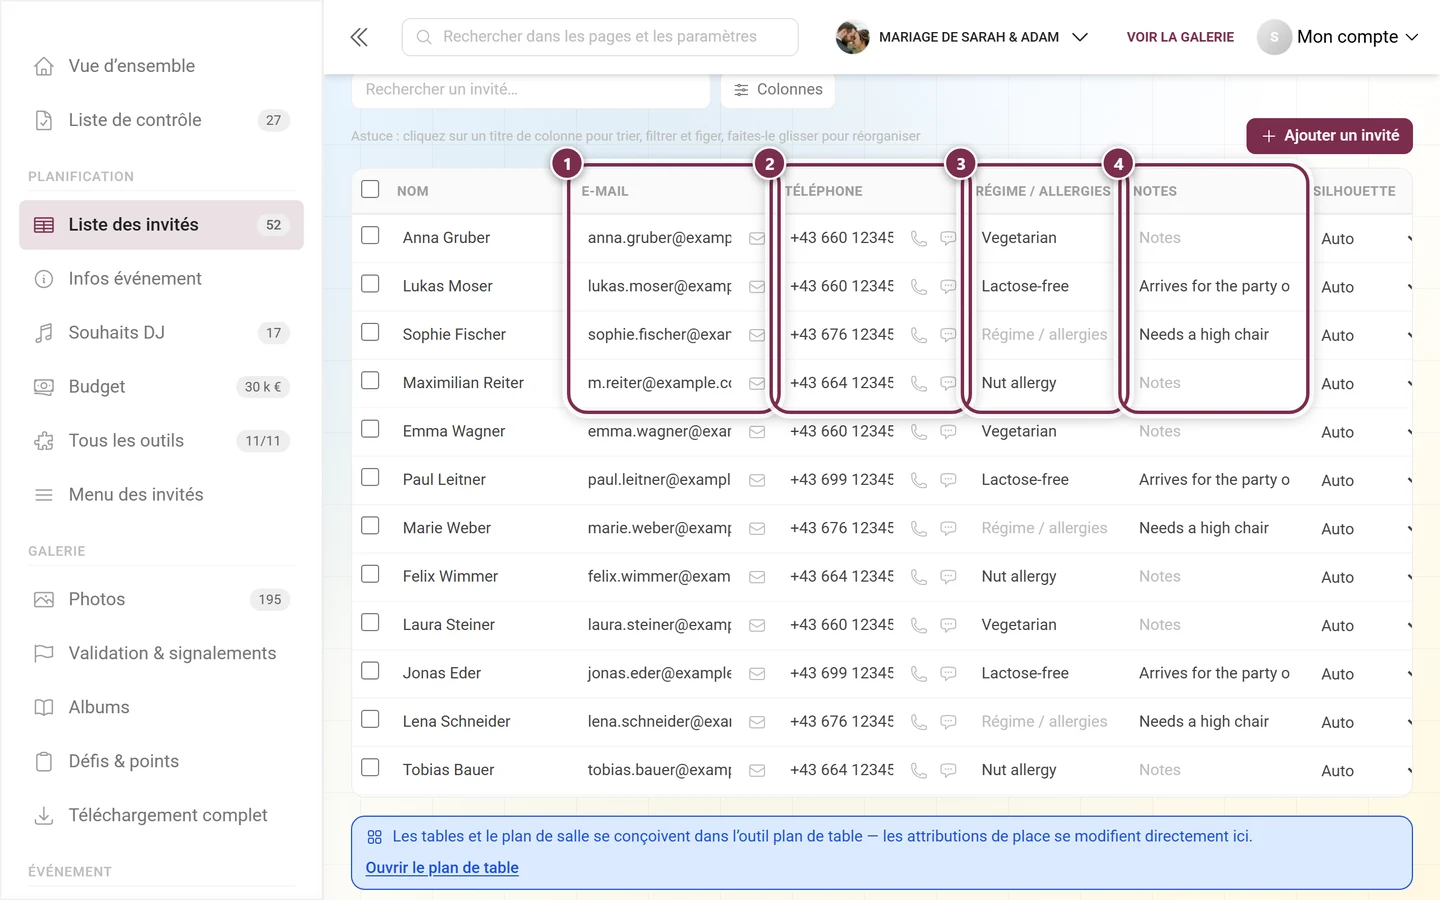Click the mail icon for Jonas Eder
The image size is (1440, 900).
(757, 673)
